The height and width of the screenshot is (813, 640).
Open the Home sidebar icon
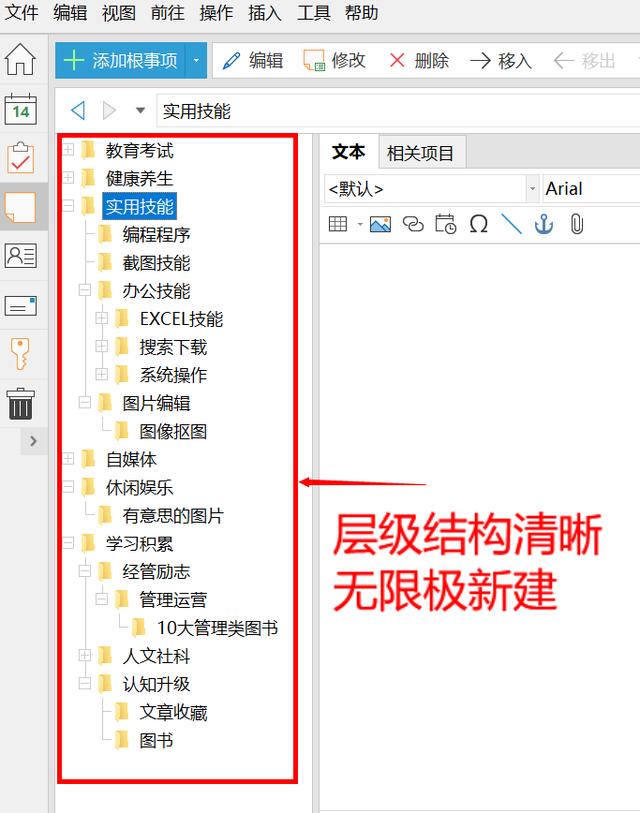(x=20, y=59)
